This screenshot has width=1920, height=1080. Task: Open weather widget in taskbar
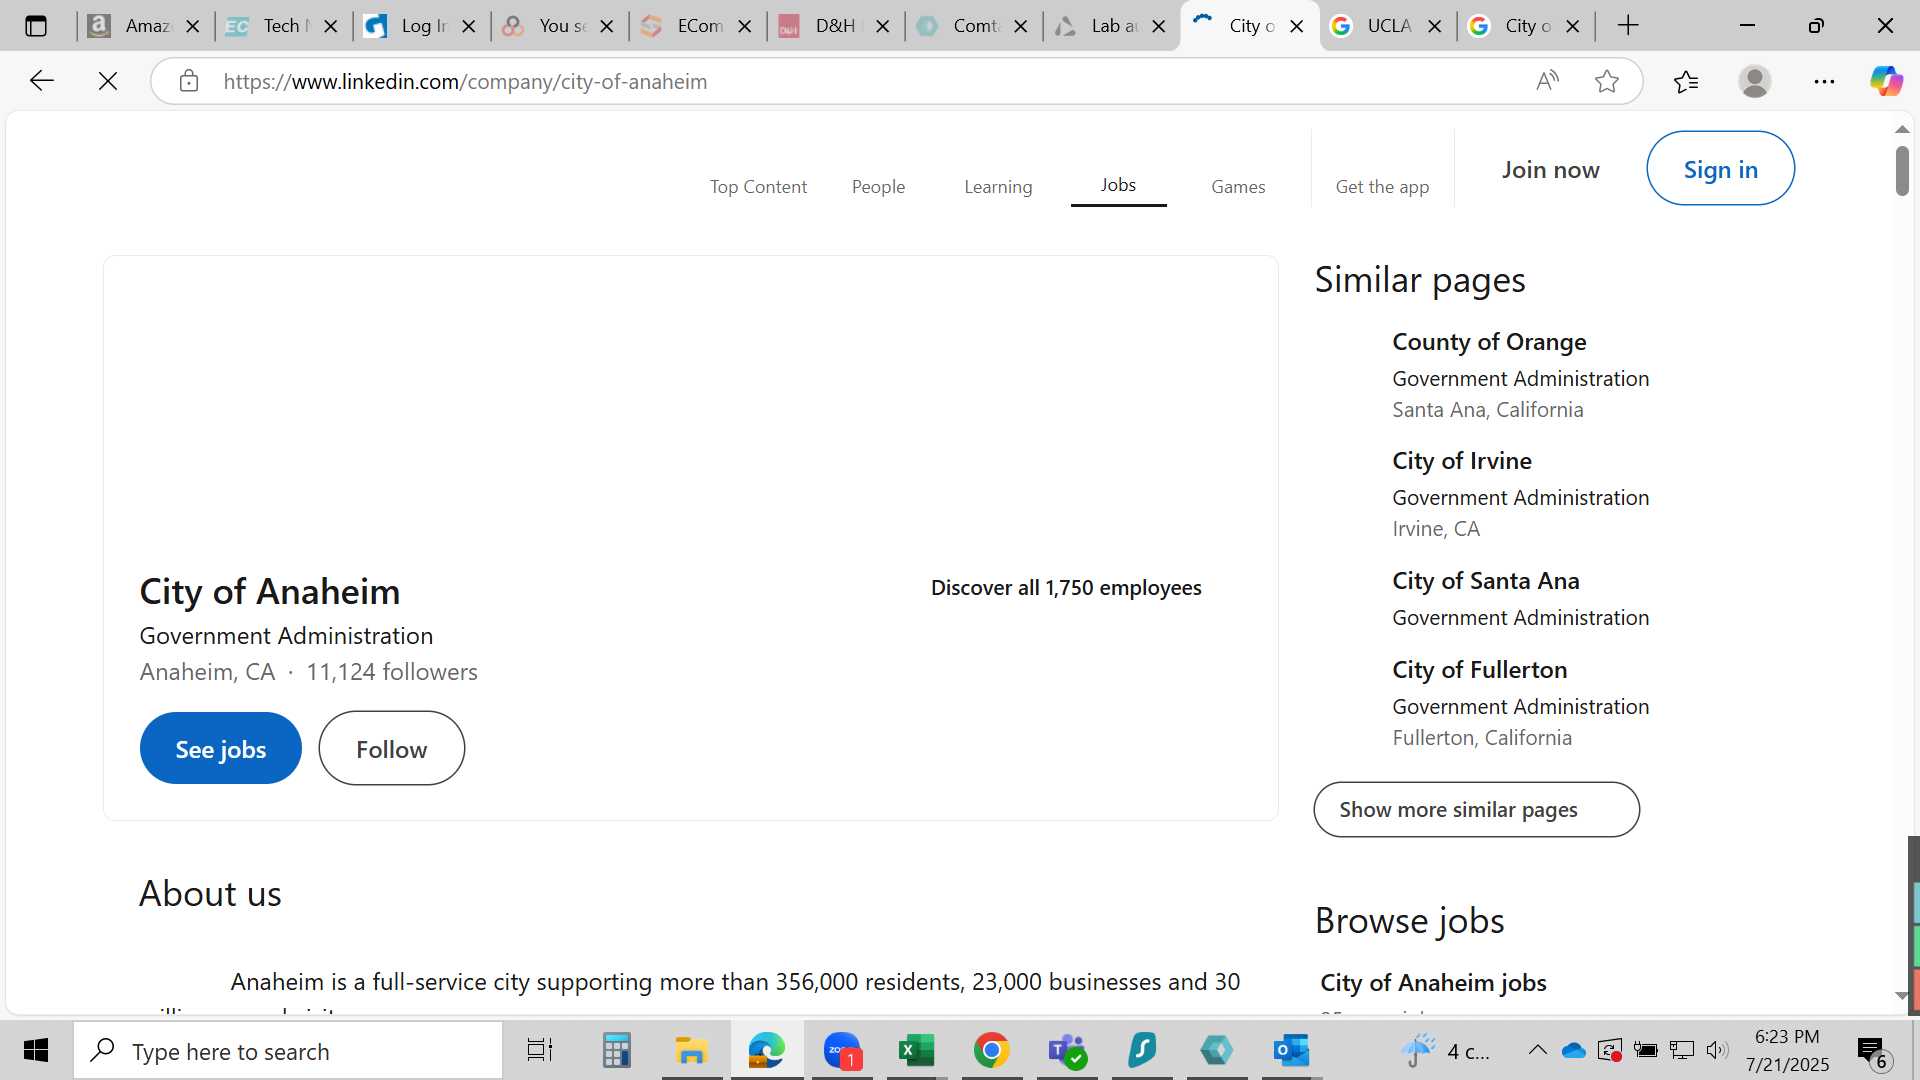(x=1446, y=1051)
